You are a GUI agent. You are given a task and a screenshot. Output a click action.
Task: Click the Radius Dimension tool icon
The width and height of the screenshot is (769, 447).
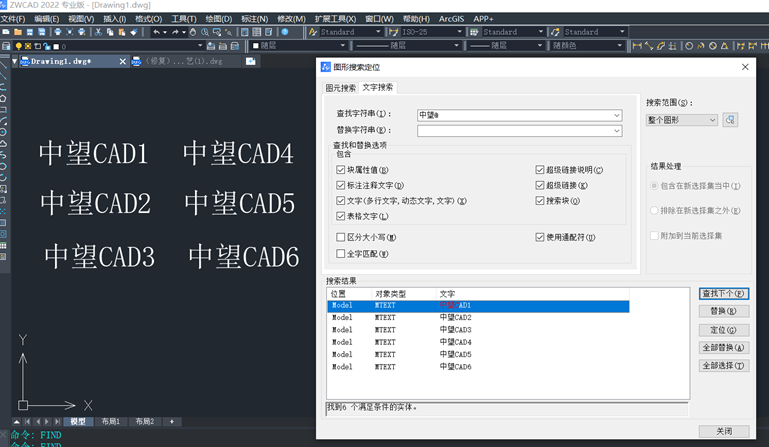(689, 46)
